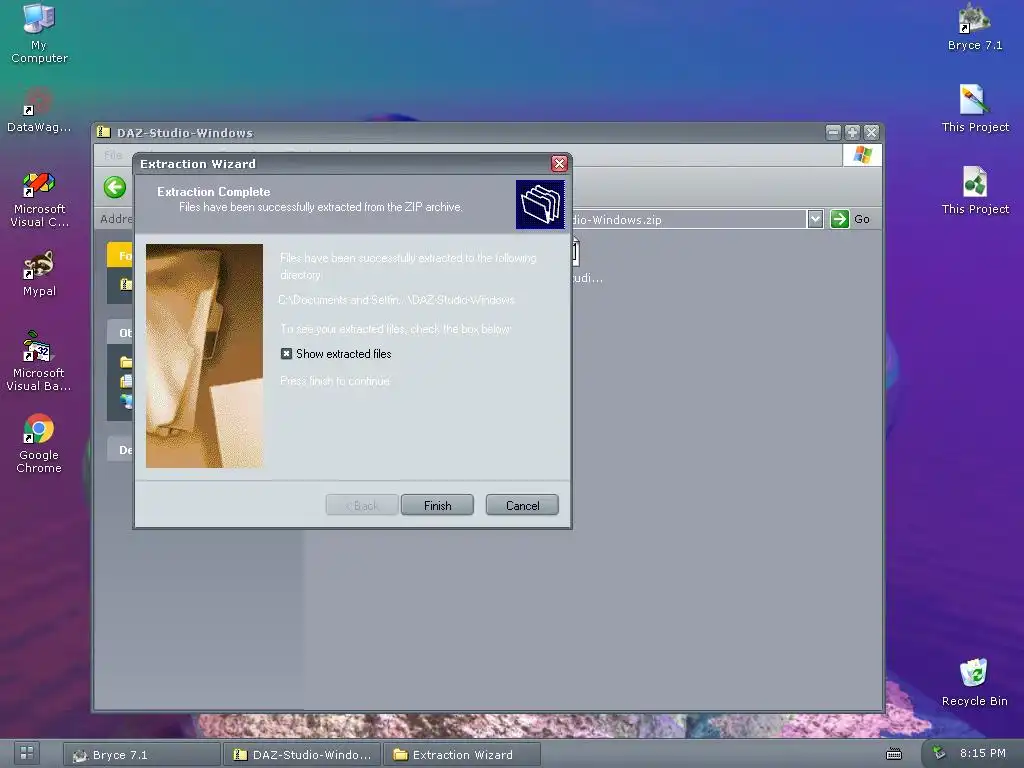Minimize the DAZ-Studio-Windows window
The height and width of the screenshot is (768, 1024).
pos(833,133)
